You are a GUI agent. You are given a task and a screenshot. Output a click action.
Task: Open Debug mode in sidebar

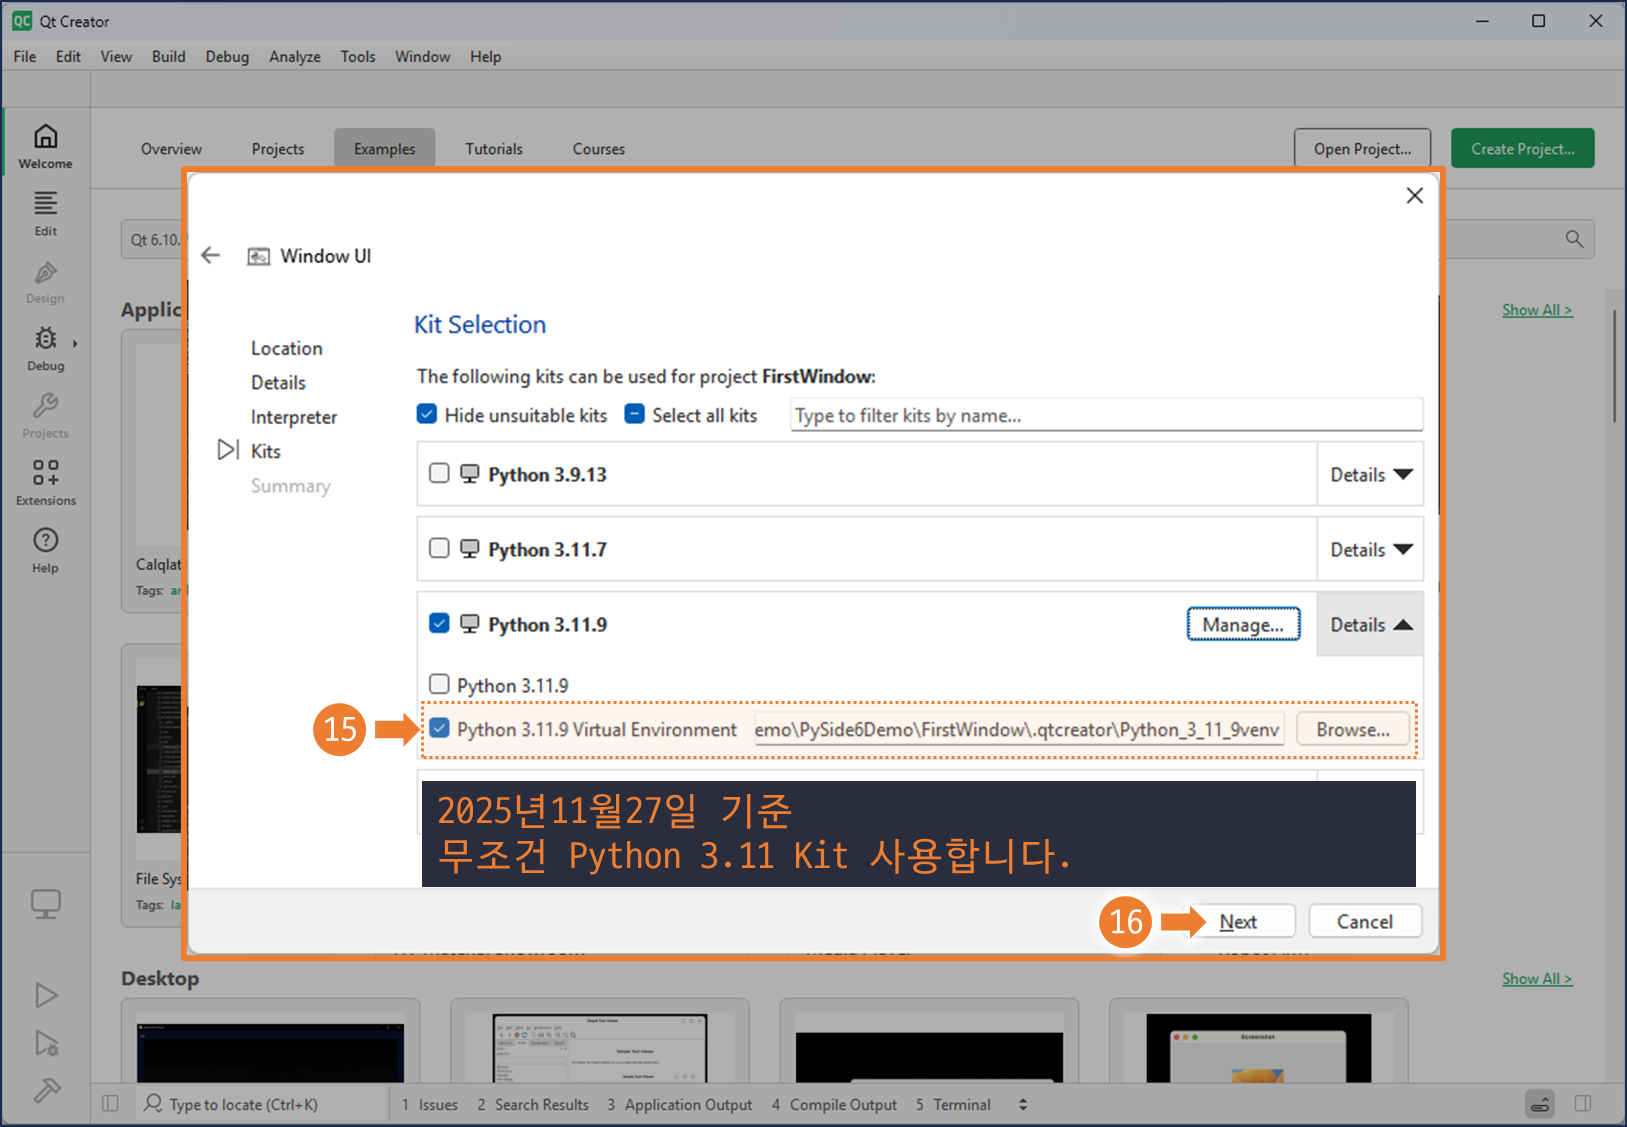coord(45,348)
